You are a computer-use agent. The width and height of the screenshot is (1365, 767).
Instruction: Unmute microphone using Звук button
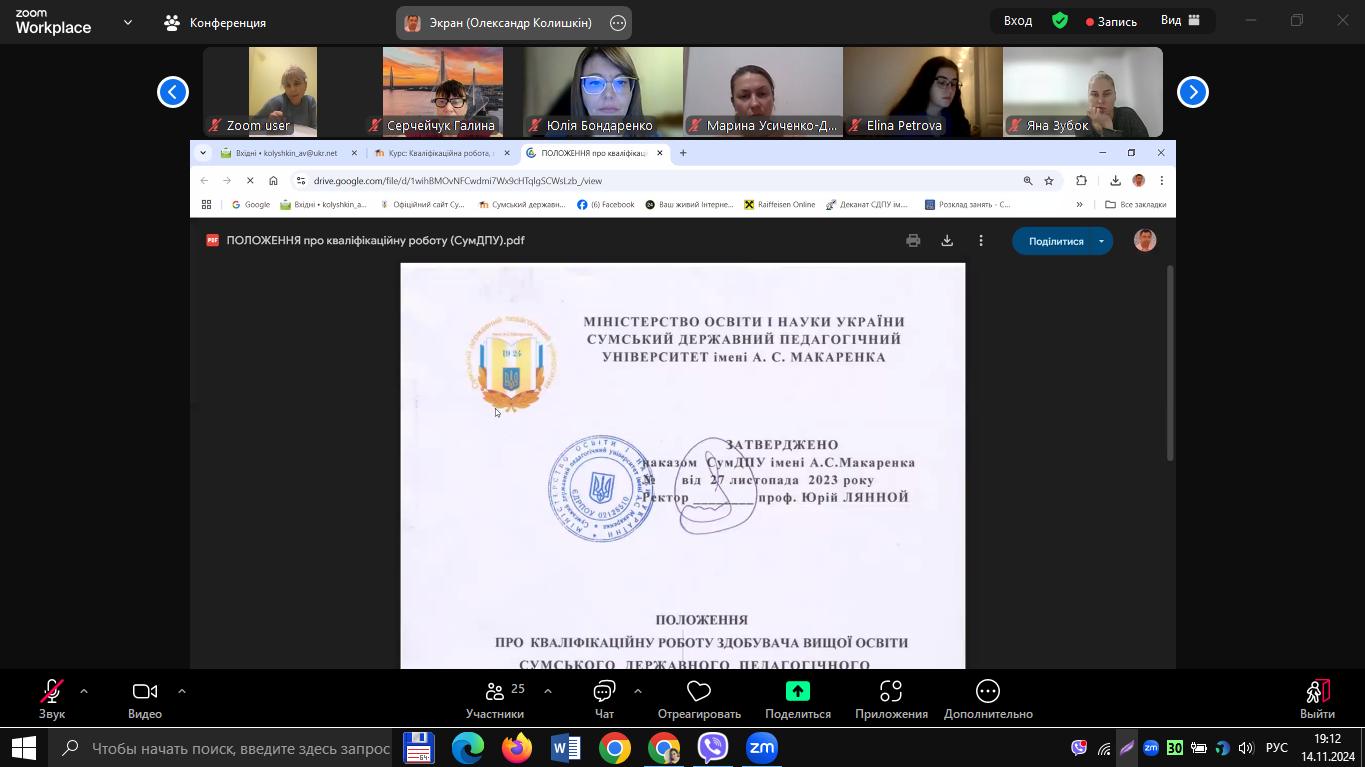click(52, 698)
